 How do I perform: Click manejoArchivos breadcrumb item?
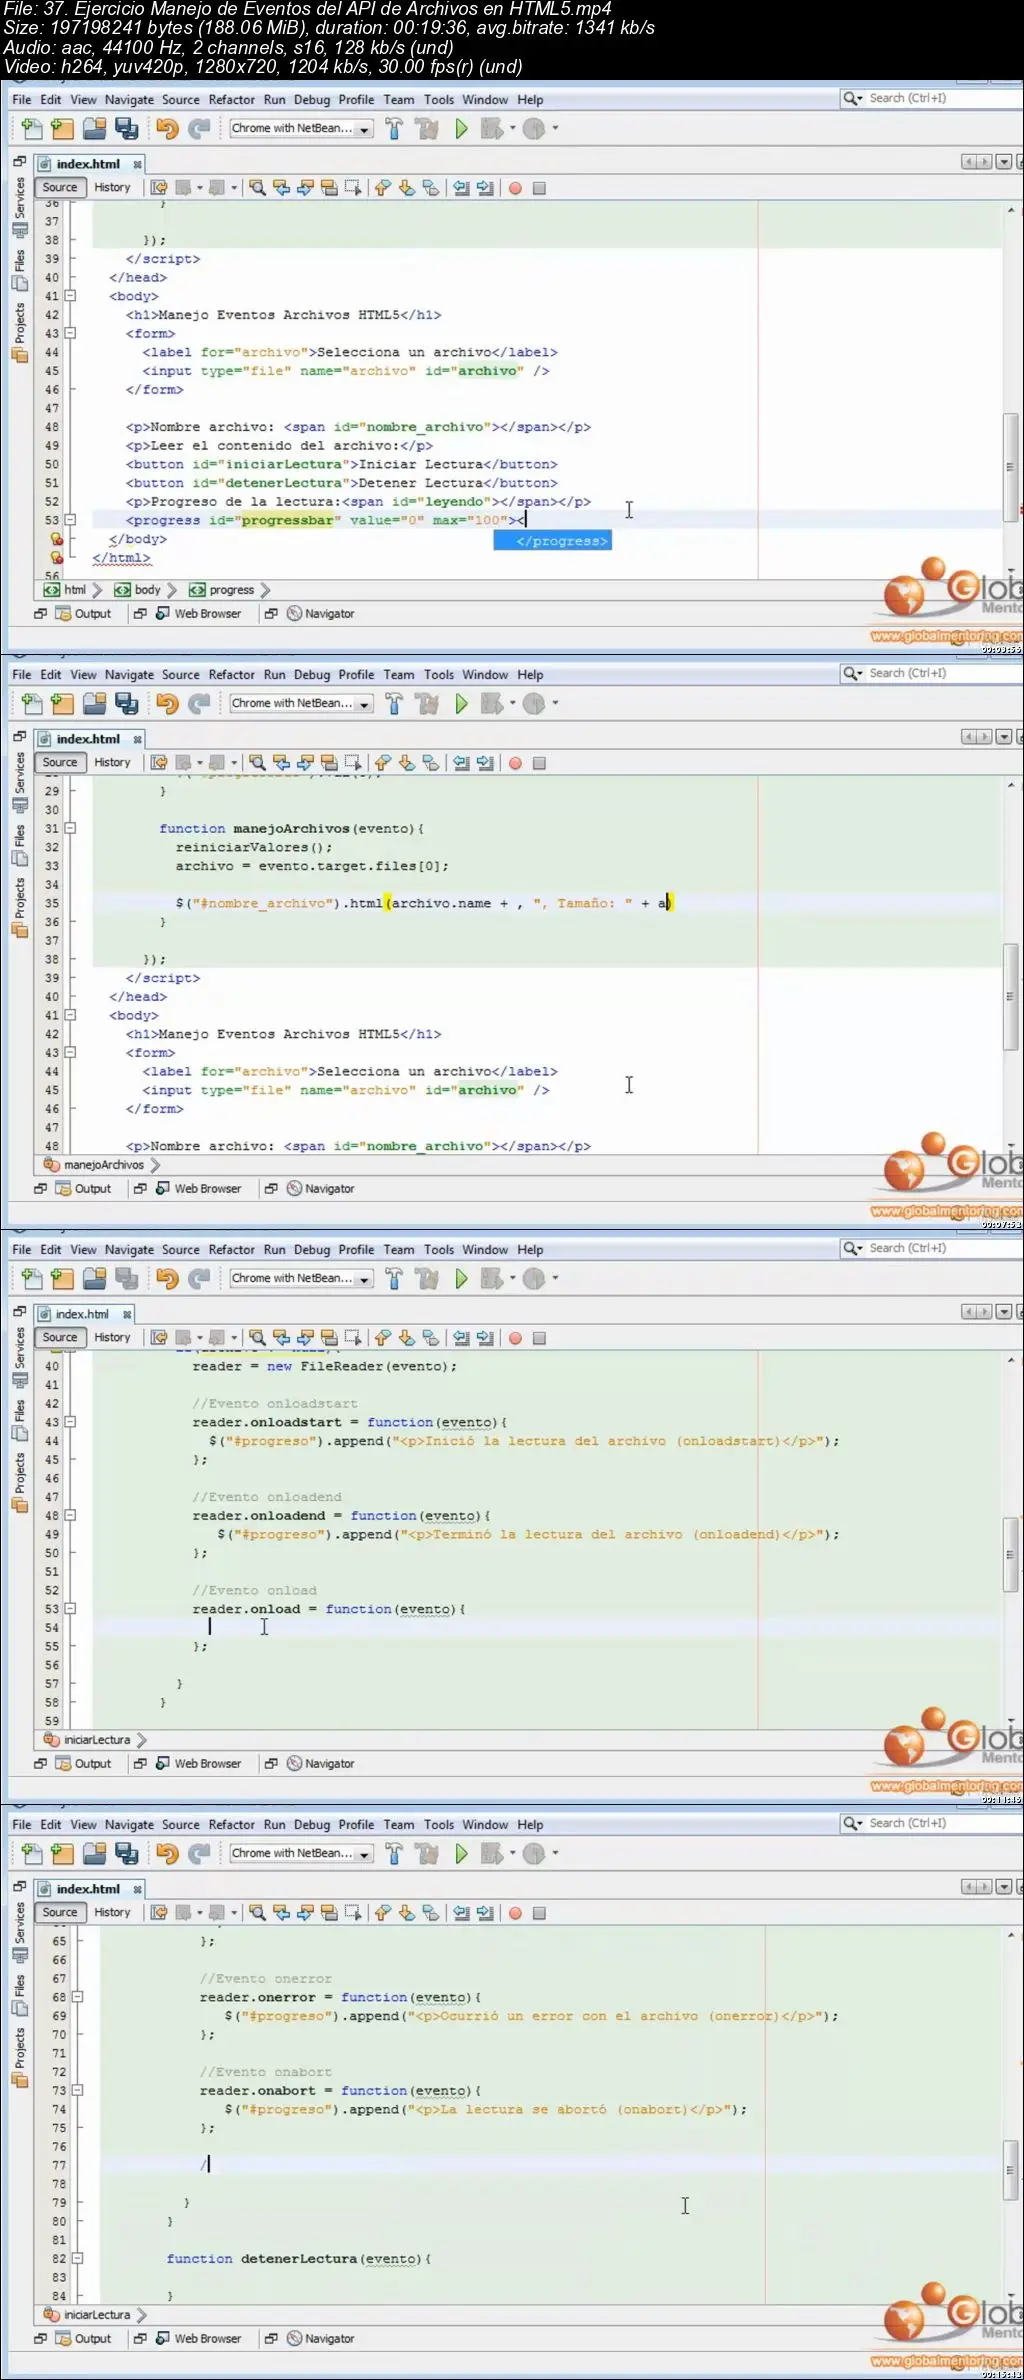coord(96,1165)
